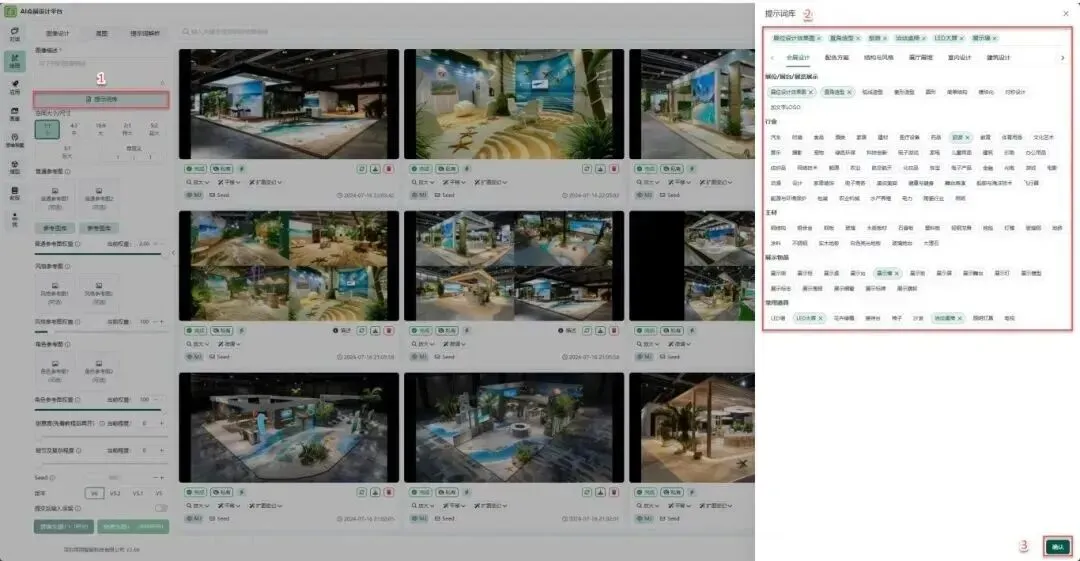Click the search magnifier icon in top search bar
1080x561 pixels.
(x=186, y=32)
